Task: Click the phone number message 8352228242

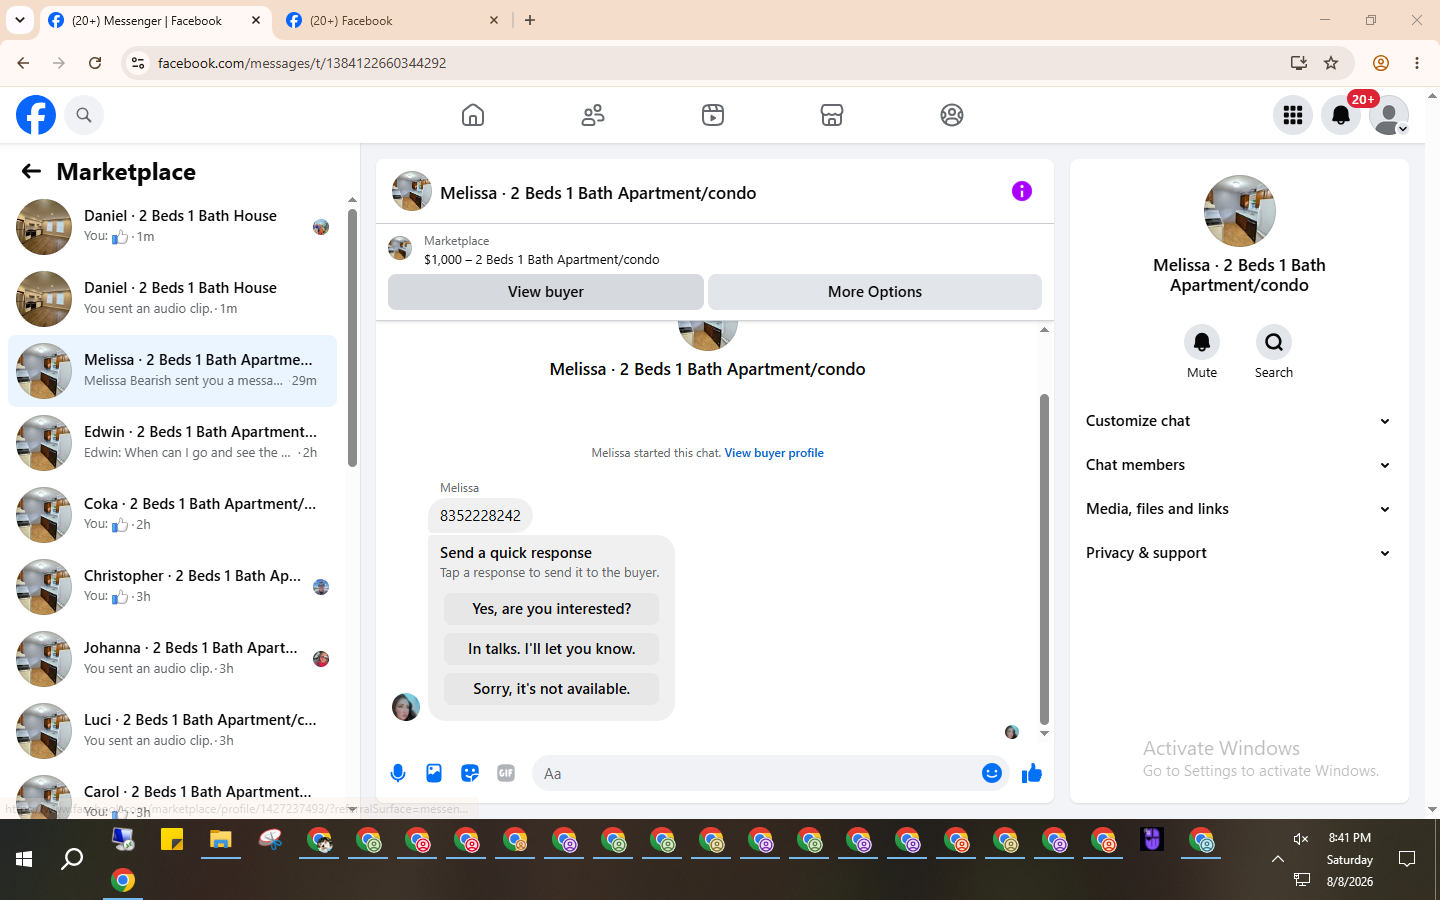Action: click(480, 516)
